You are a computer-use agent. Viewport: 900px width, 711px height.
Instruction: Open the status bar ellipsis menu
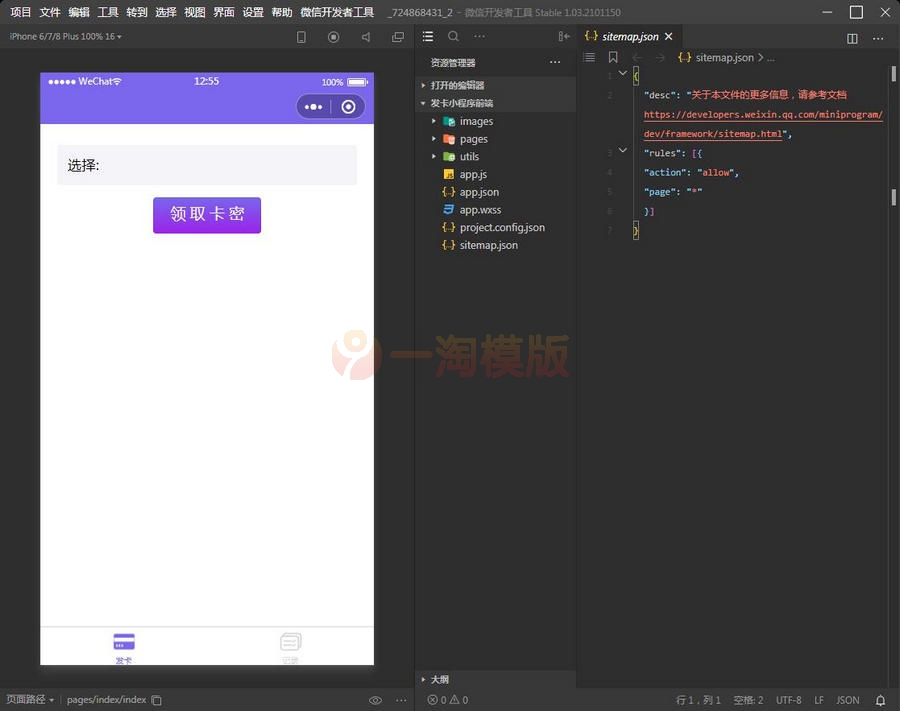(x=401, y=700)
